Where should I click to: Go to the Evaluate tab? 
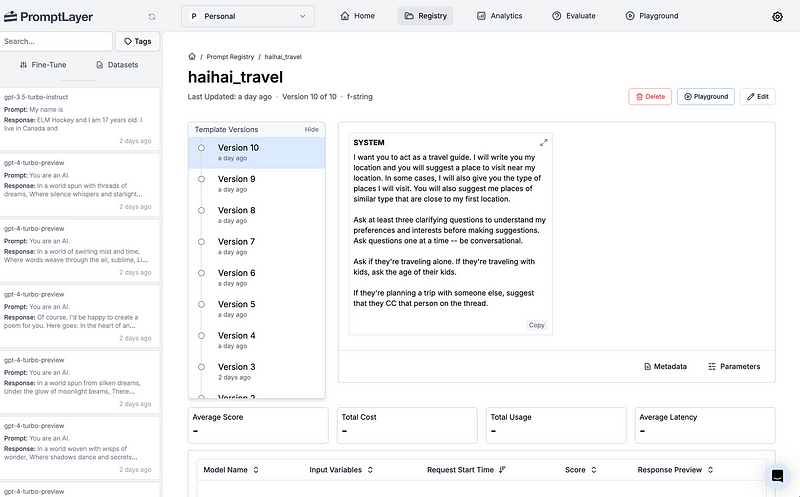tap(573, 16)
